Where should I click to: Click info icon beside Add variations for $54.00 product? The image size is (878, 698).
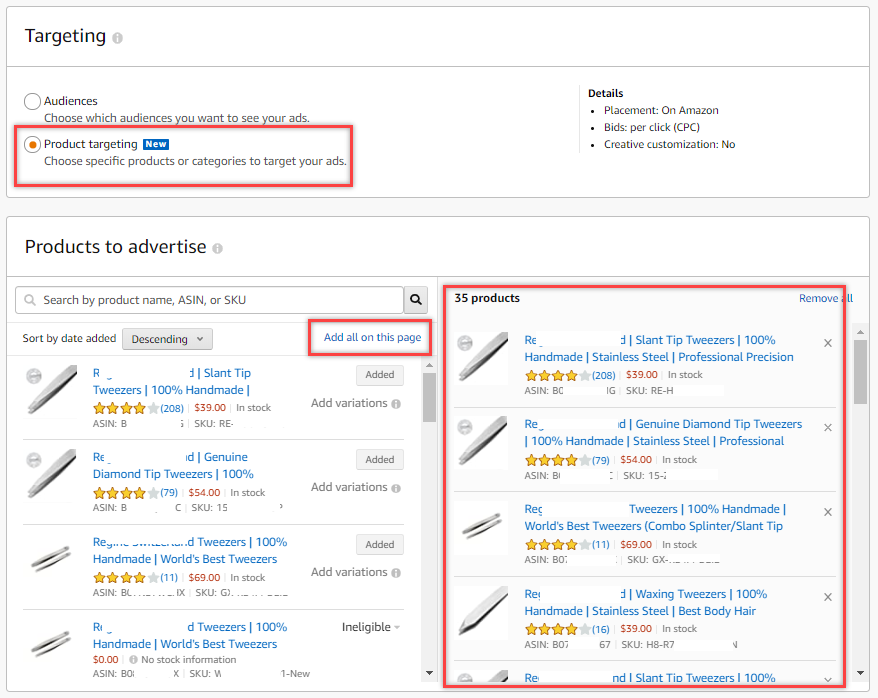[x=396, y=488]
